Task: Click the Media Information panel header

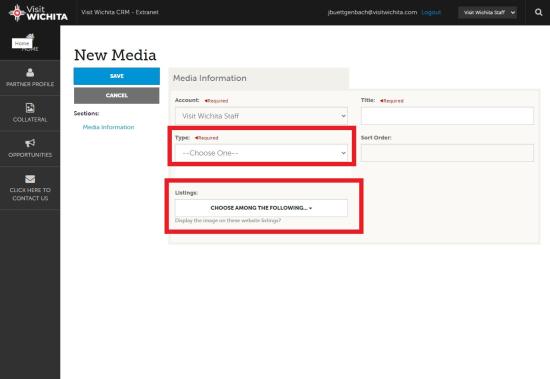Action: (259, 78)
